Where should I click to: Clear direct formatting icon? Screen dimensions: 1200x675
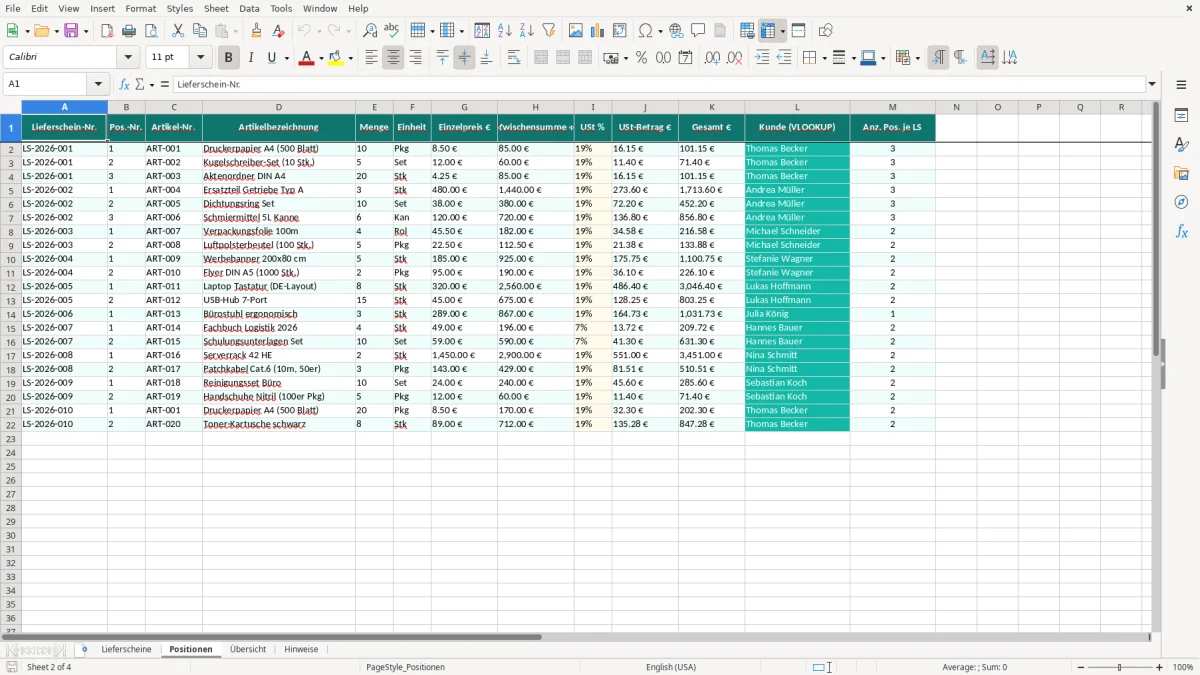[x=278, y=31]
